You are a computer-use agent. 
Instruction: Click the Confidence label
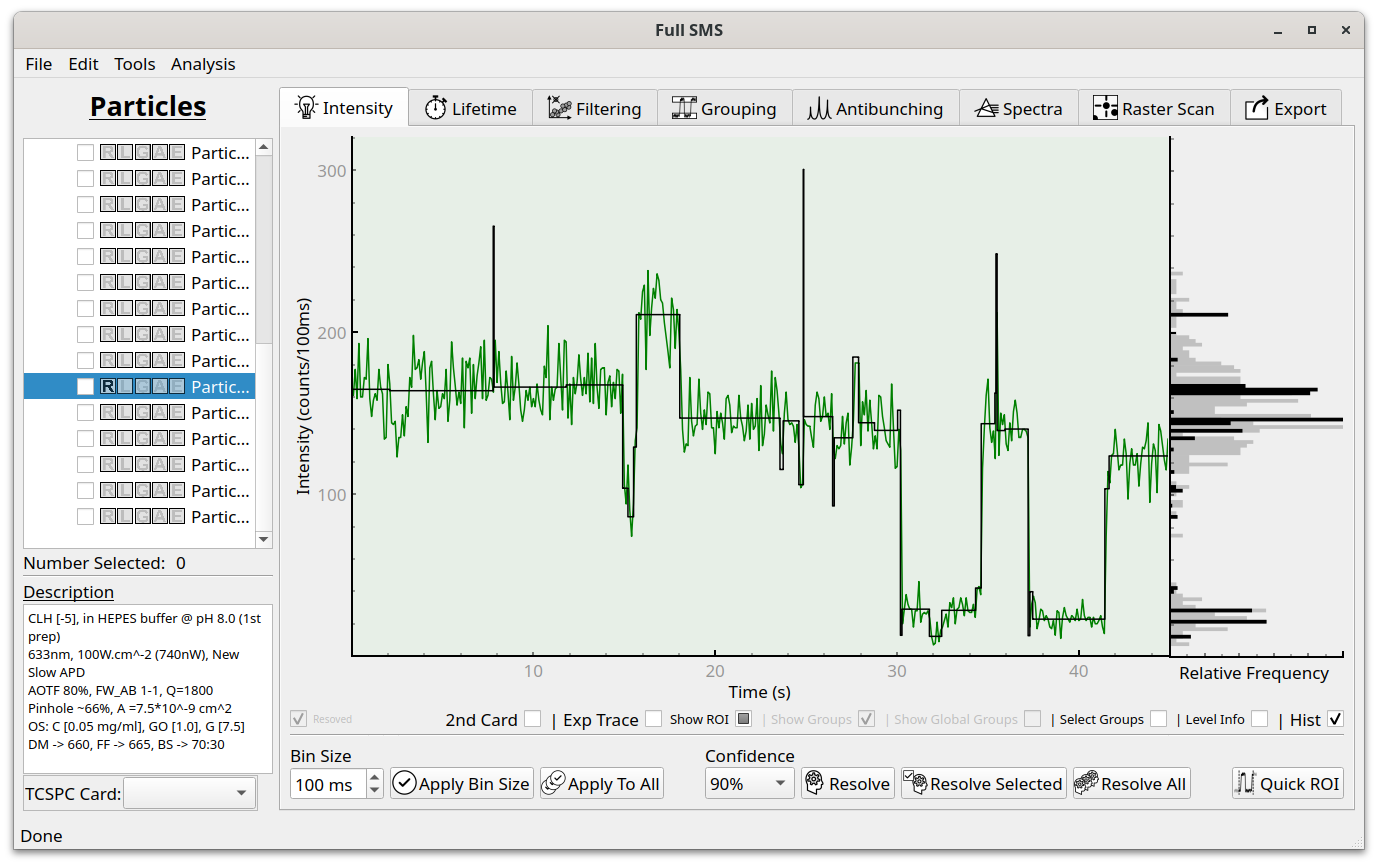tap(750, 756)
